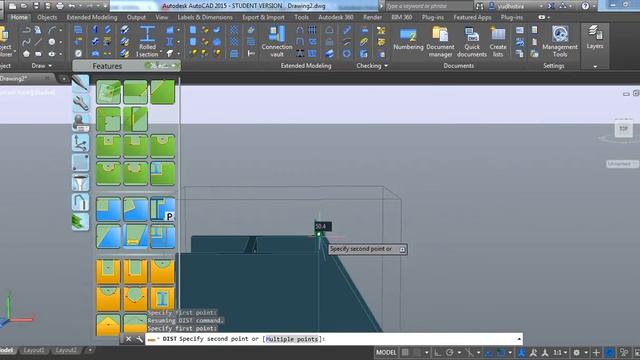Click in the DIST command line input
The width and height of the screenshot is (640, 360).
click(x=334, y=339)
